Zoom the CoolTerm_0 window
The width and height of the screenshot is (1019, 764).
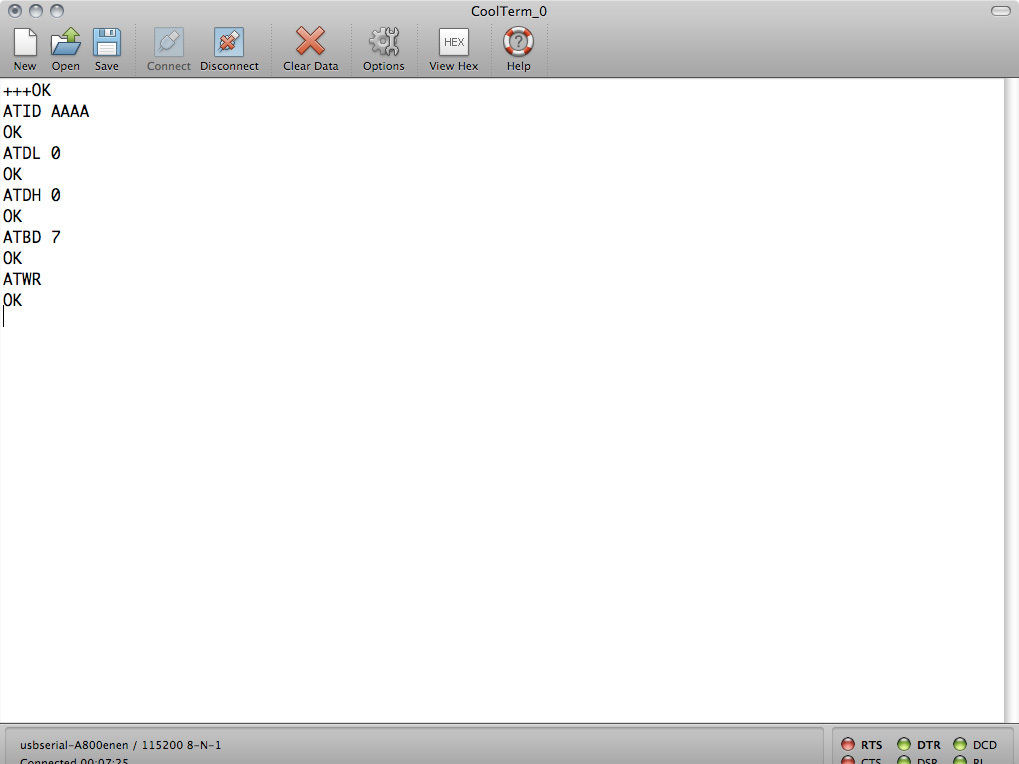(57, 11)
